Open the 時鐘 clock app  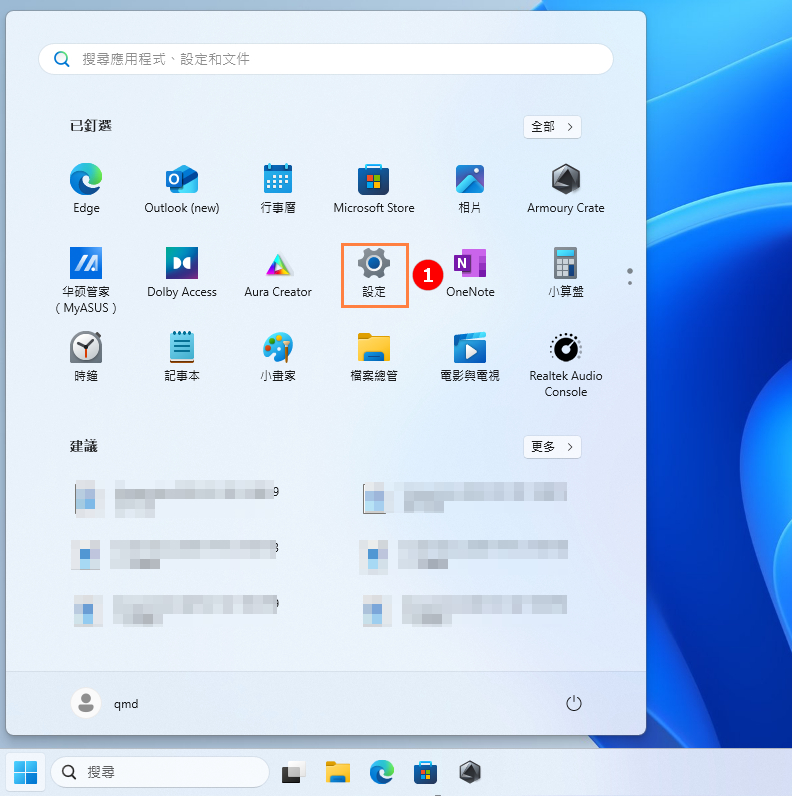[86, 357]
